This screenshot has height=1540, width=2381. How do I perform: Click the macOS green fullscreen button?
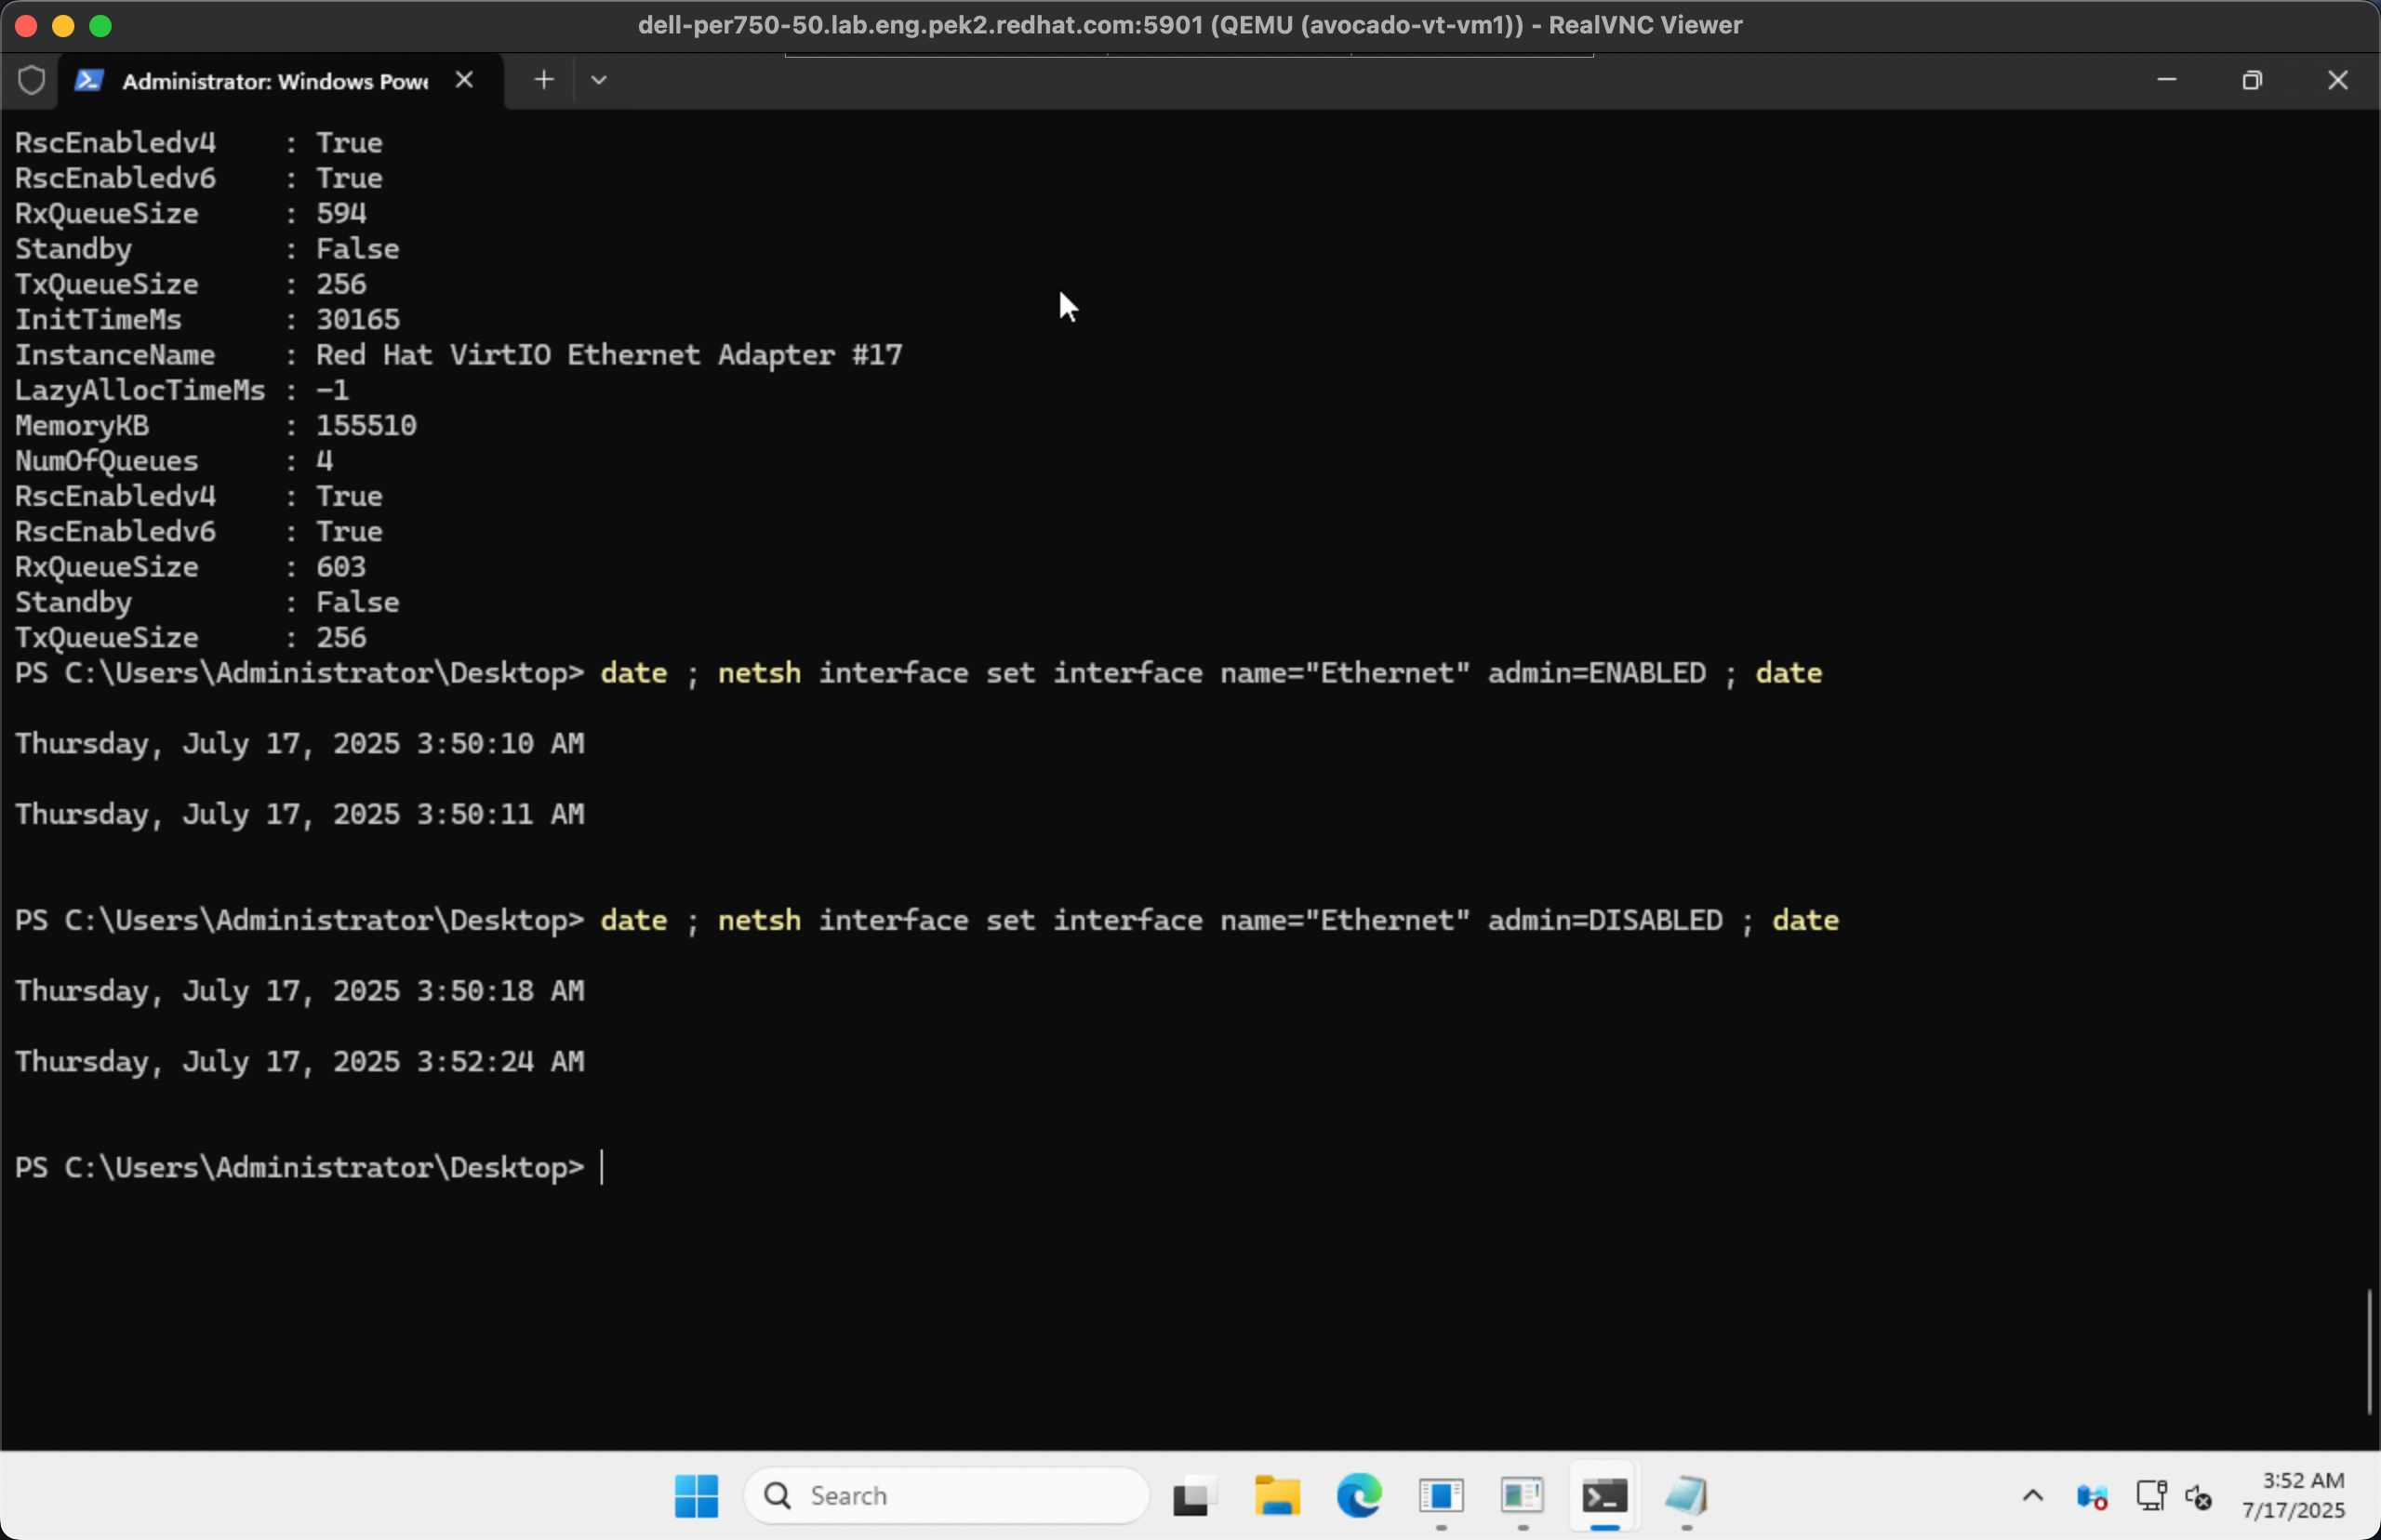[x=100, y=26]
